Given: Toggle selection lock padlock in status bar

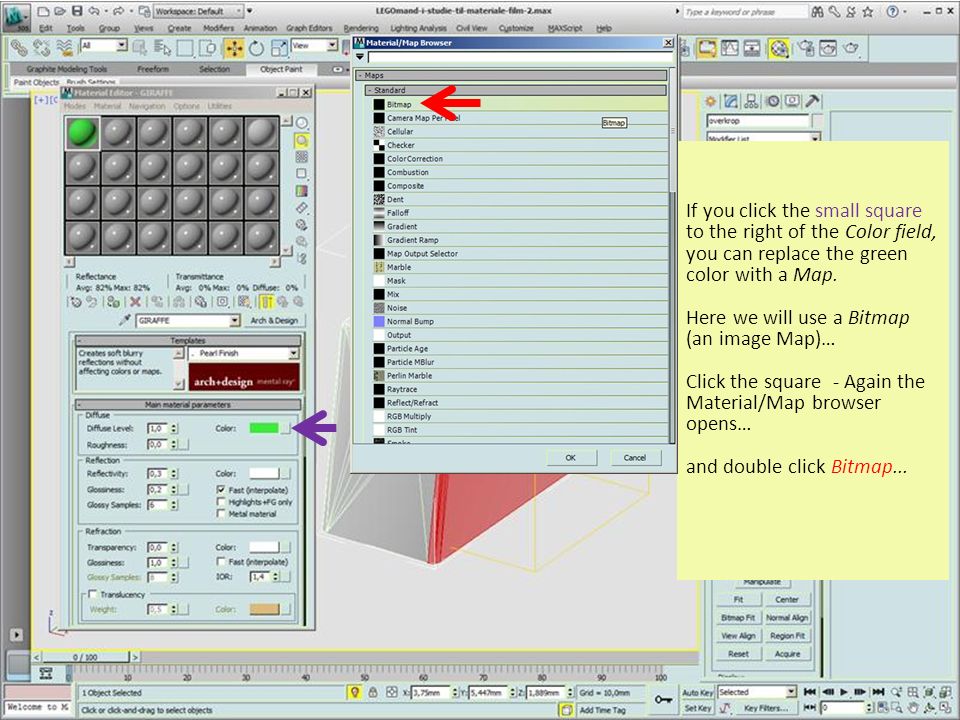Looking at the screenshot, I should click(x=373, y=692).
